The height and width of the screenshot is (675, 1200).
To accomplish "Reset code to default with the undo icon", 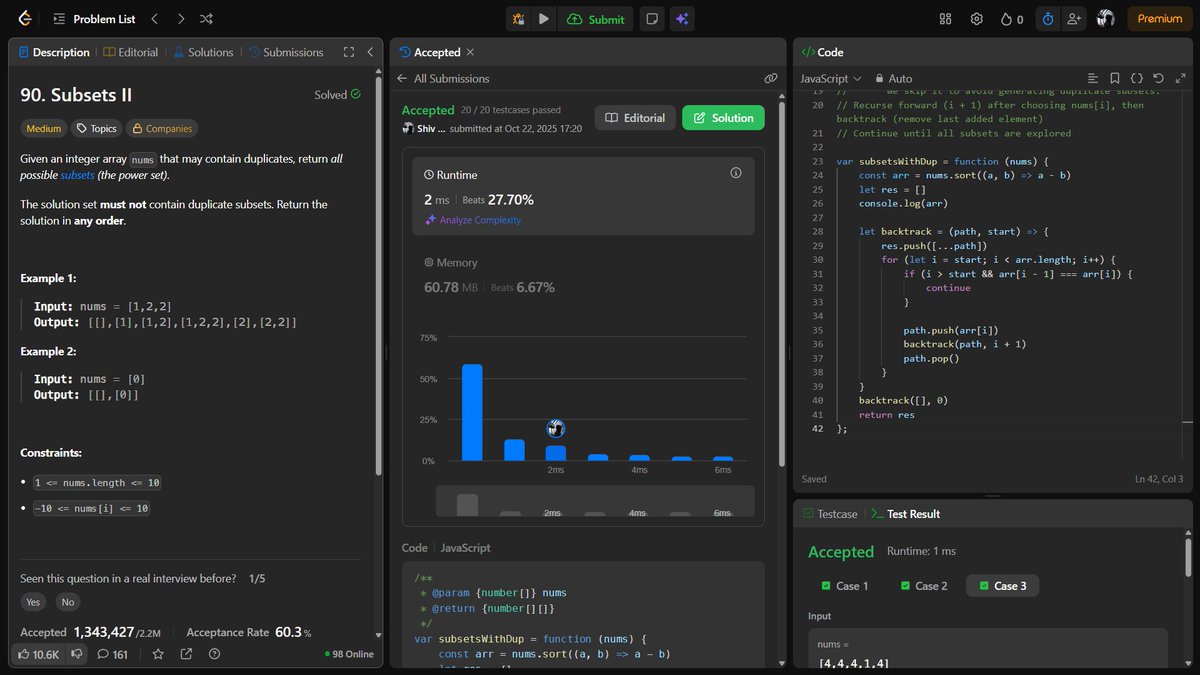I will pos(1158,78).
